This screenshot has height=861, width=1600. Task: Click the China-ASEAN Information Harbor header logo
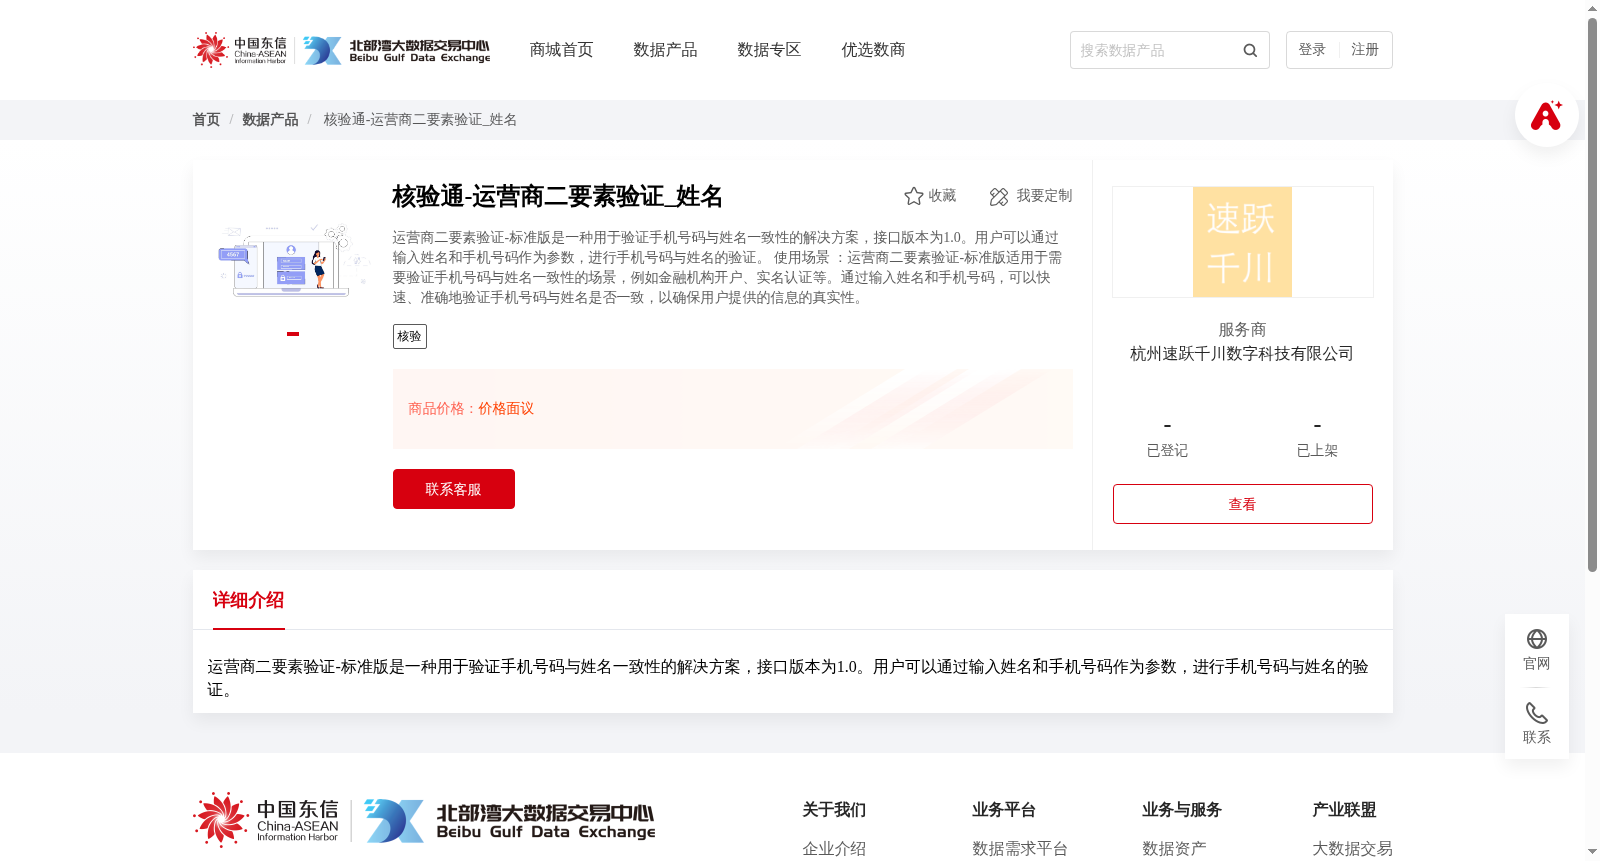(240, 50)
